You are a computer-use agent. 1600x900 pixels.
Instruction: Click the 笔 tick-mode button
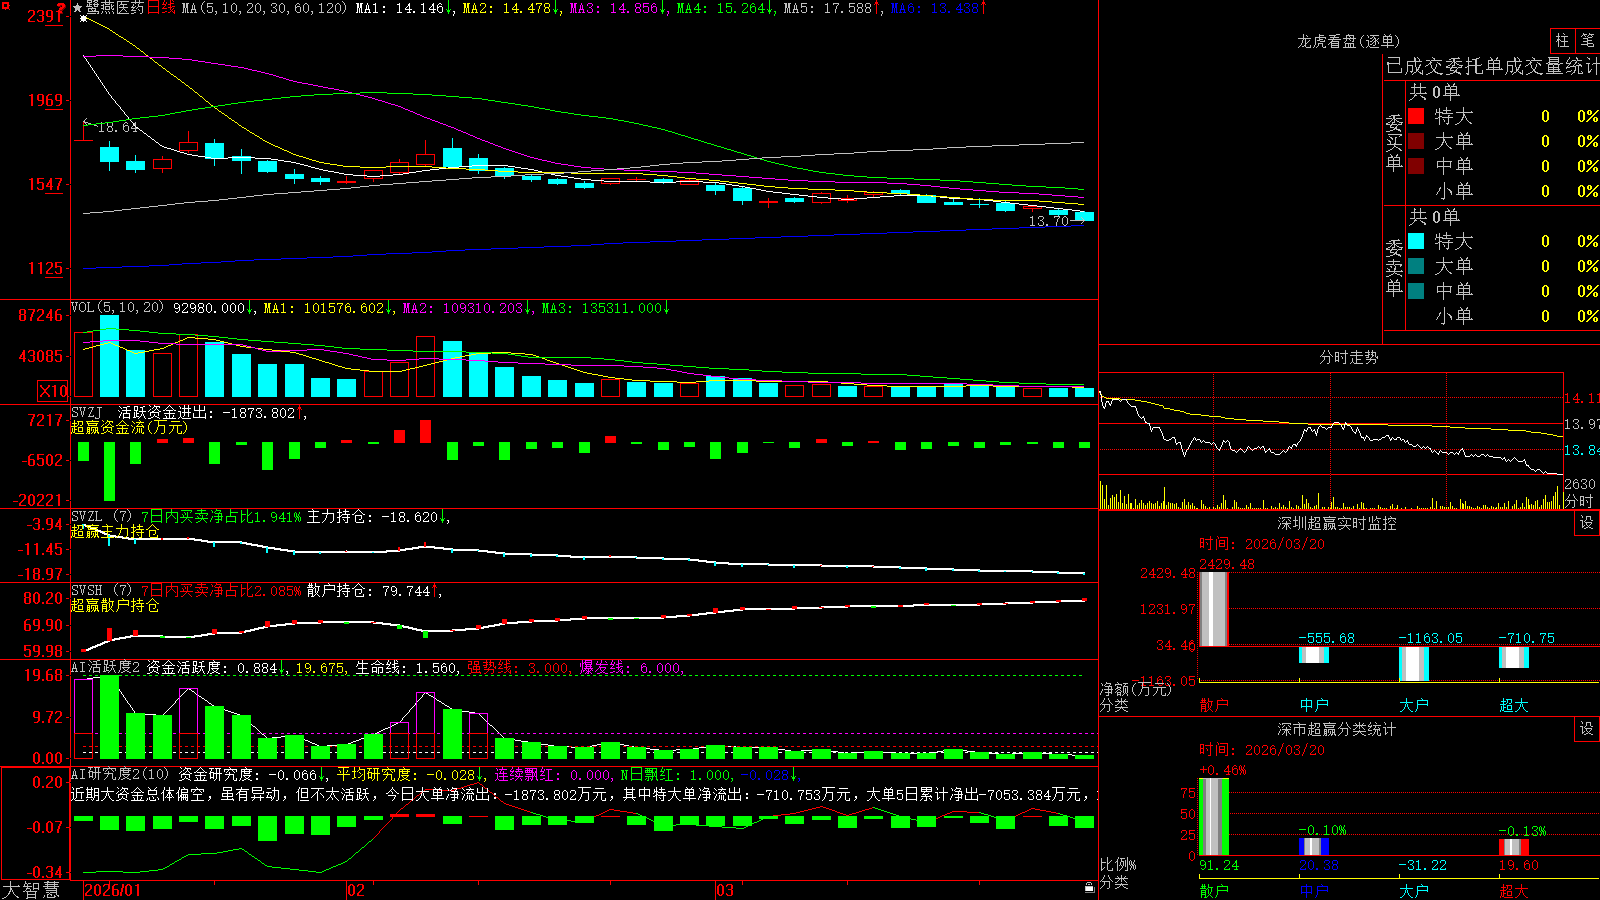tap(1587, 40)
